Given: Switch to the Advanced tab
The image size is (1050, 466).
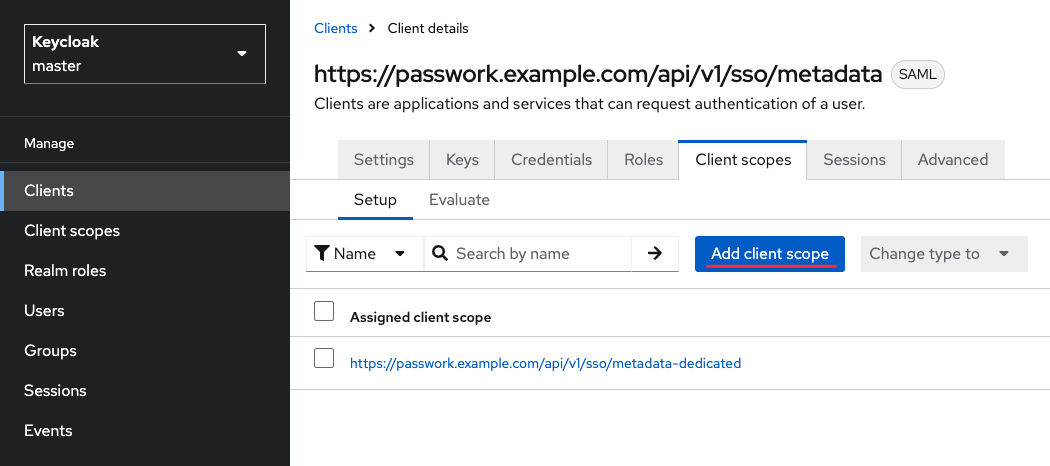Looking at the screenshot, I should click(x=953, y=160).
